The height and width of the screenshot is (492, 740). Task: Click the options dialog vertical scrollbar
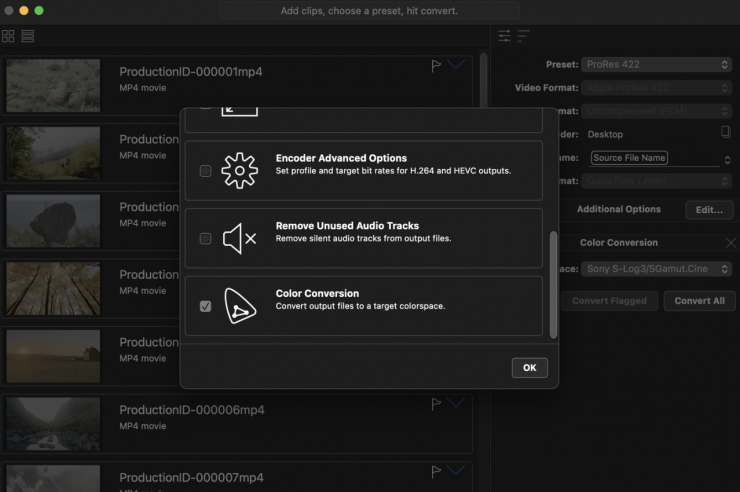click(553, 285)
